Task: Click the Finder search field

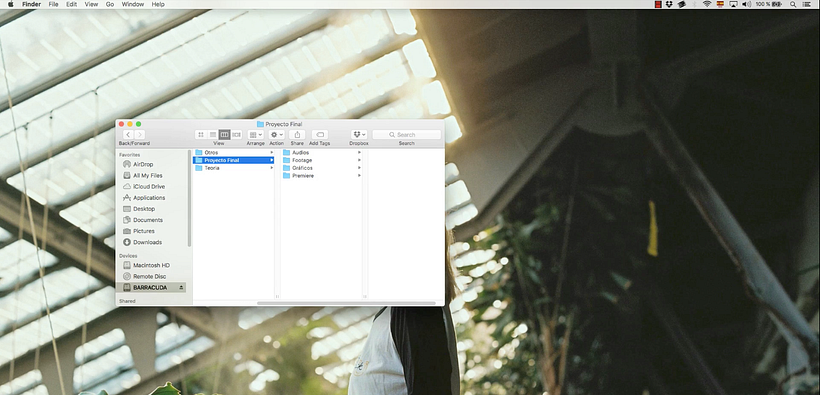Action: 406,135
